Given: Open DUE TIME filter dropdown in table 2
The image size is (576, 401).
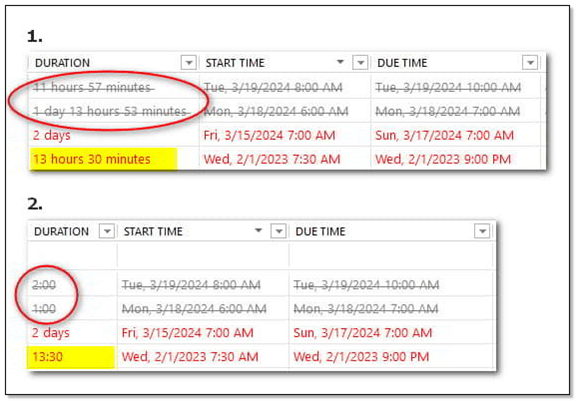Looking at the screenshot, I should tap(482, 231).
